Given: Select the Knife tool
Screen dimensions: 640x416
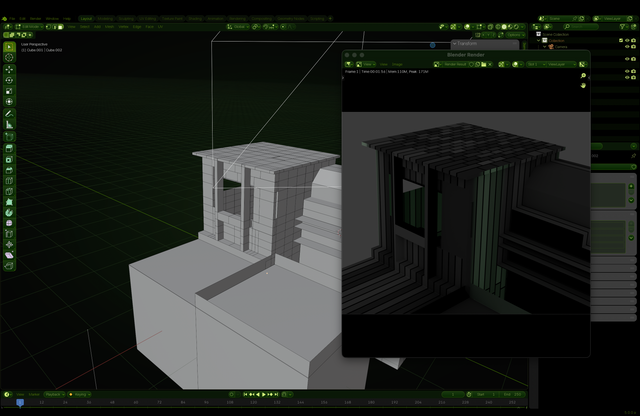Looking at the screenshot, I should click(9, 191).
